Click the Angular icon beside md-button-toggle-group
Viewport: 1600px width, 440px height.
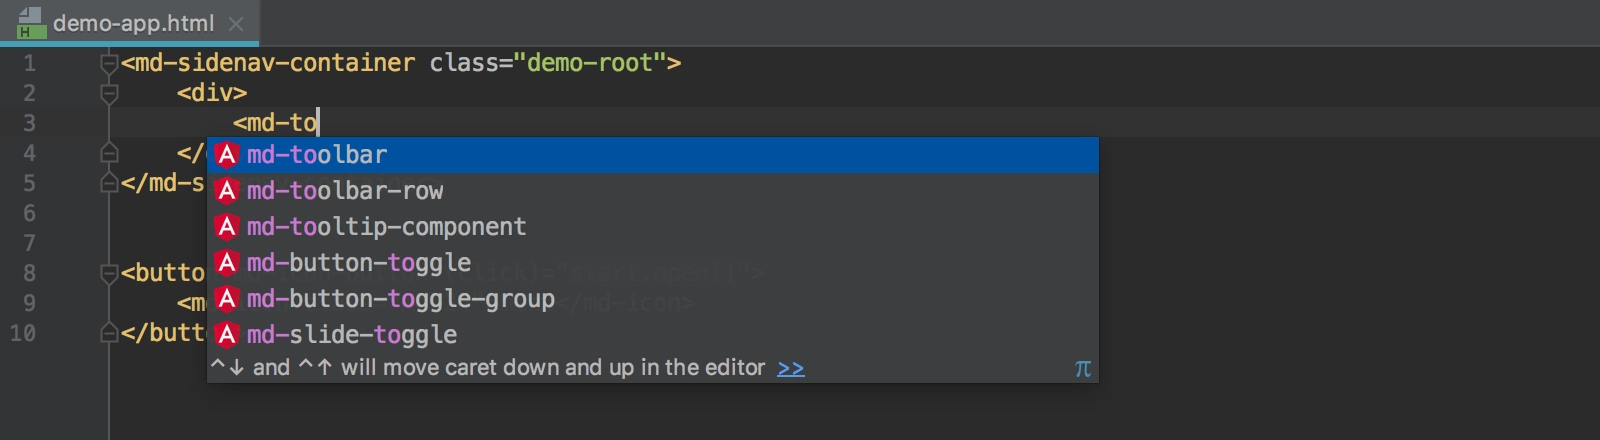tap(227, 299)
